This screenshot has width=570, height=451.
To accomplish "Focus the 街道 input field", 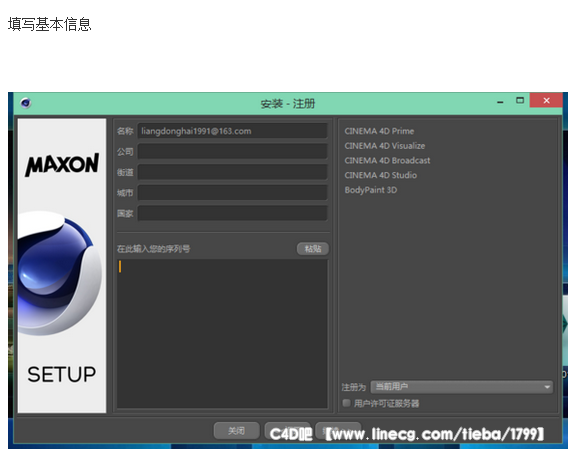I will [x=232, y=172].
